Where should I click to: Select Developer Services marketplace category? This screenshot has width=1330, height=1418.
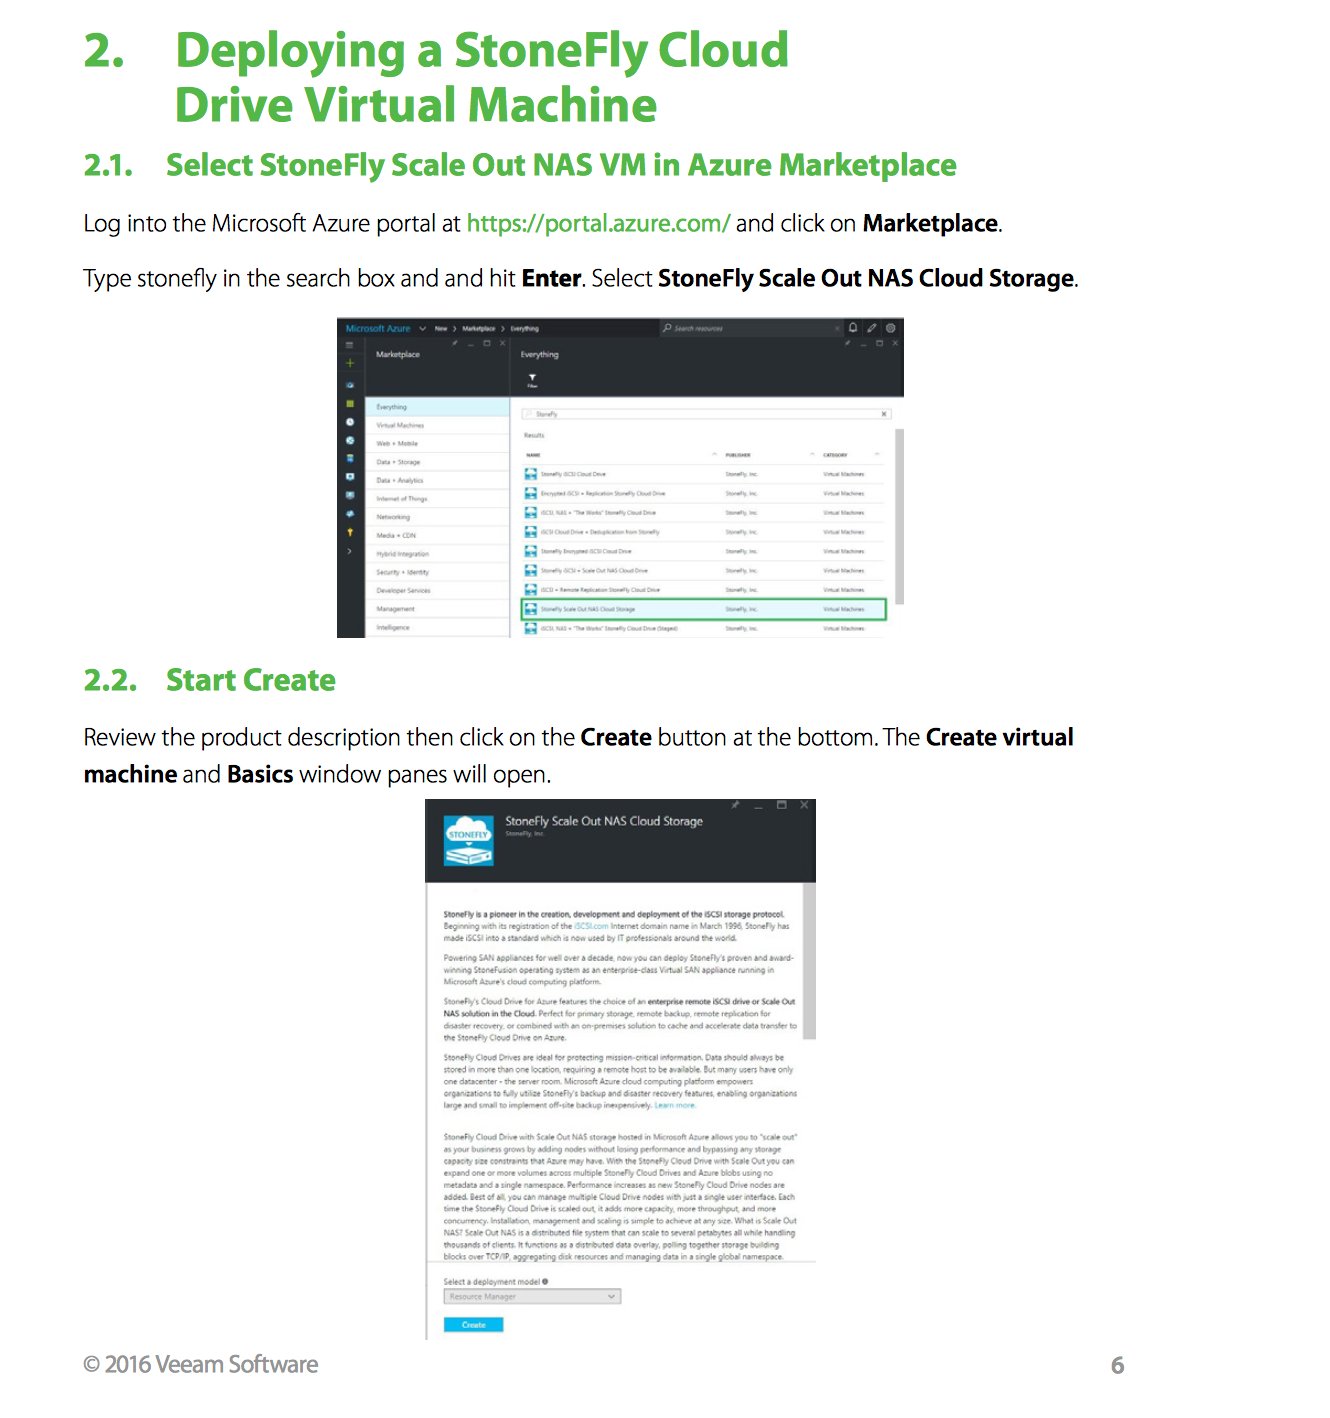(438, 590)
